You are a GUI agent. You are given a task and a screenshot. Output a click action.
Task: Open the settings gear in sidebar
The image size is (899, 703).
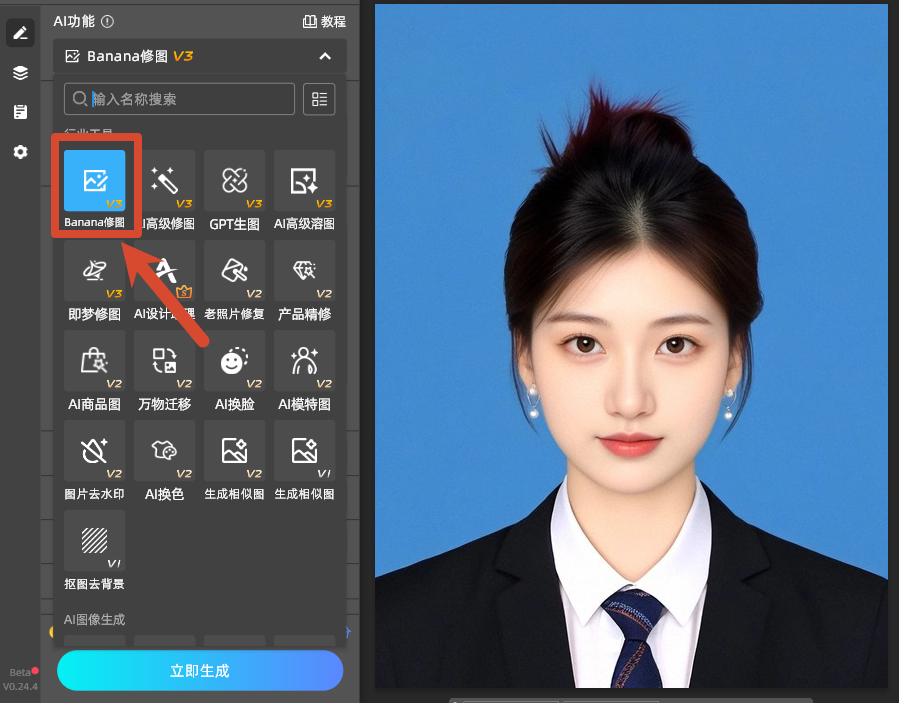pos(21,152)
